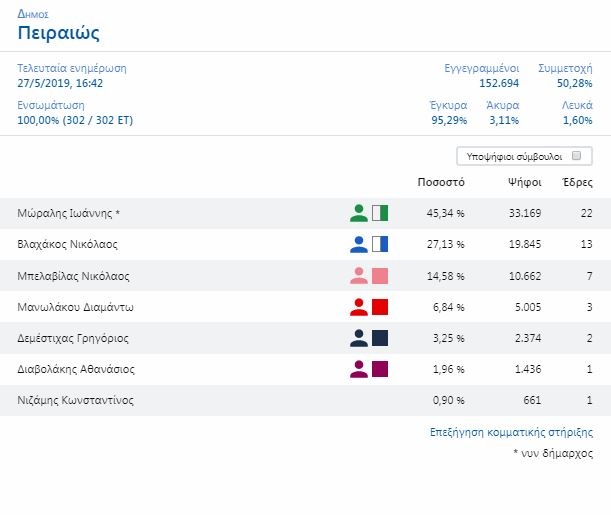Select candidate name Βλαχάκος Νικόλαος
The height and width of the screenshot is (515, 611).
(67, 245)
